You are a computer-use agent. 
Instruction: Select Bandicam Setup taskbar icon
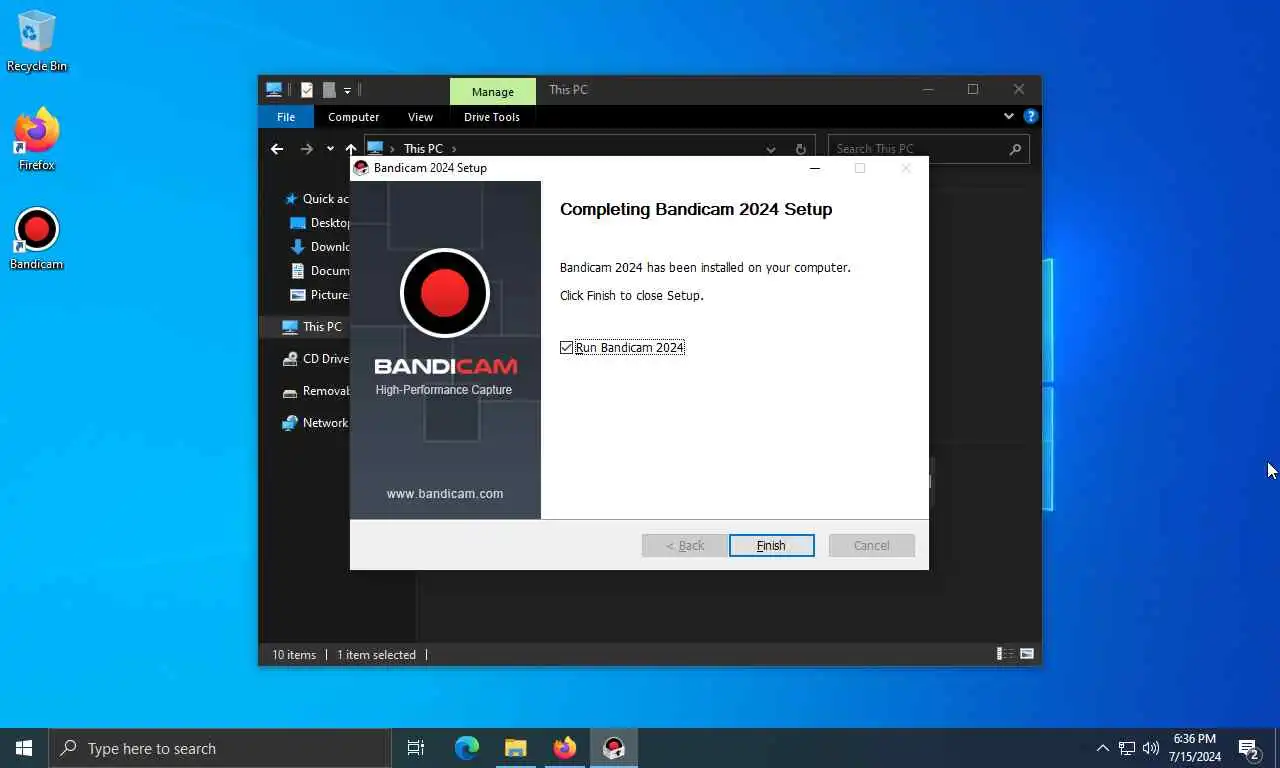pos(614,748)
